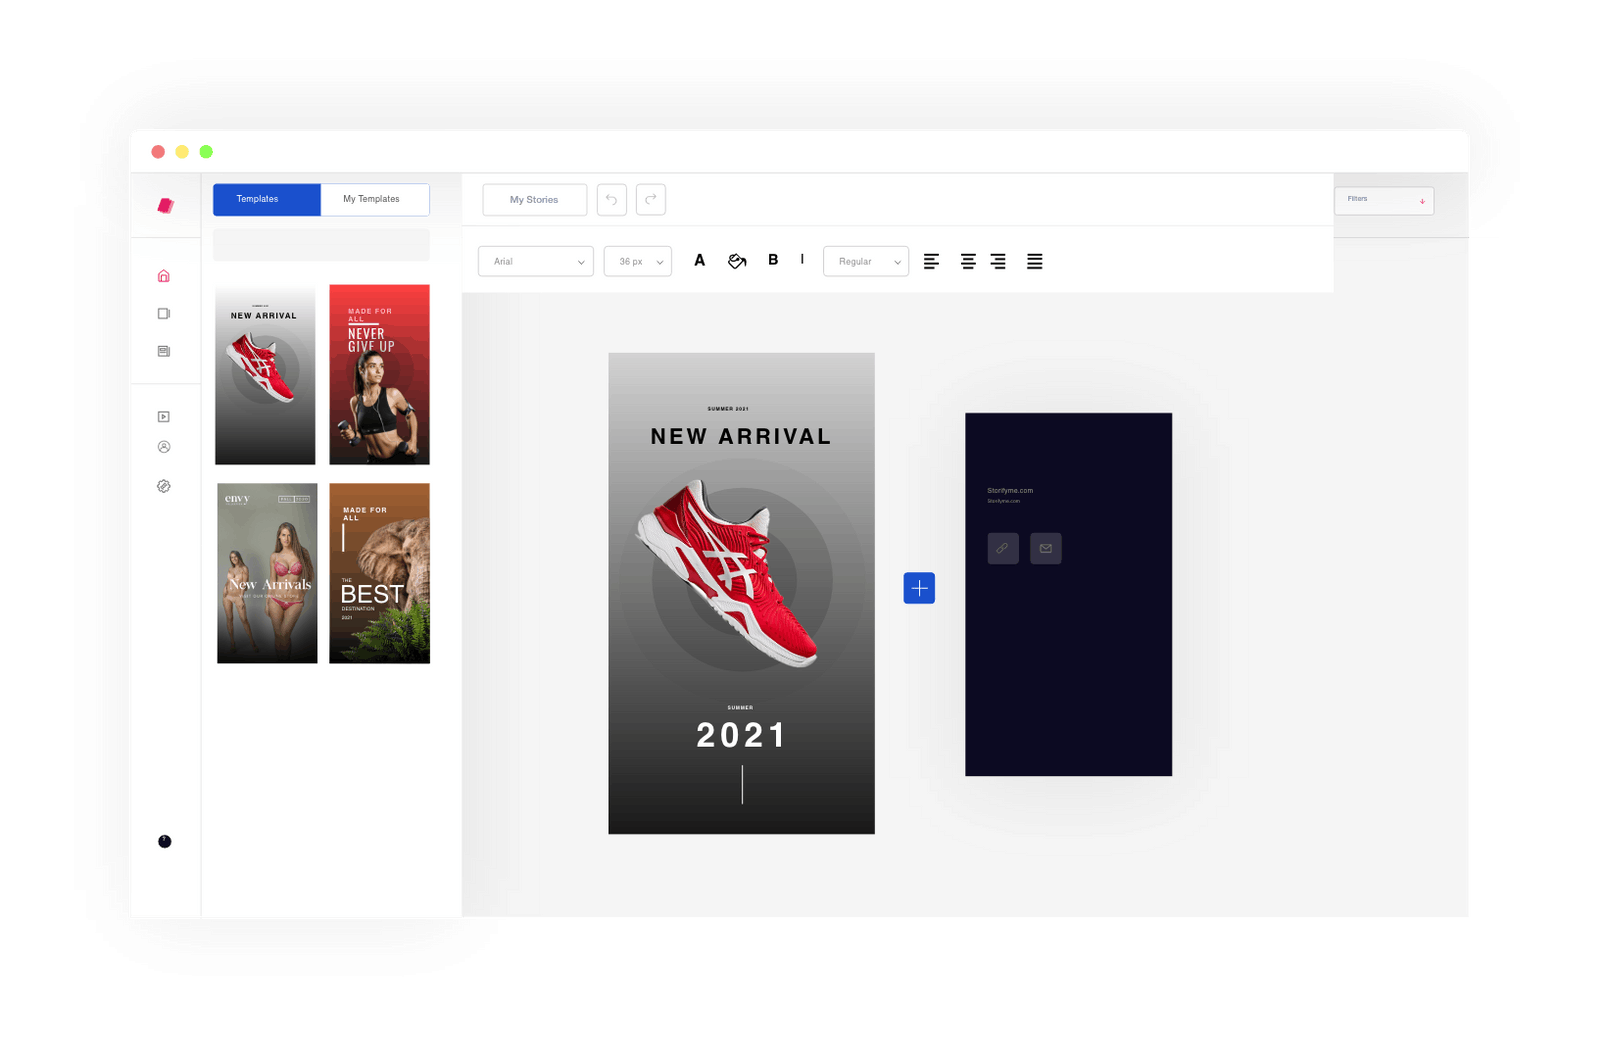Switch to the My Templates tab

coord(374,199)
